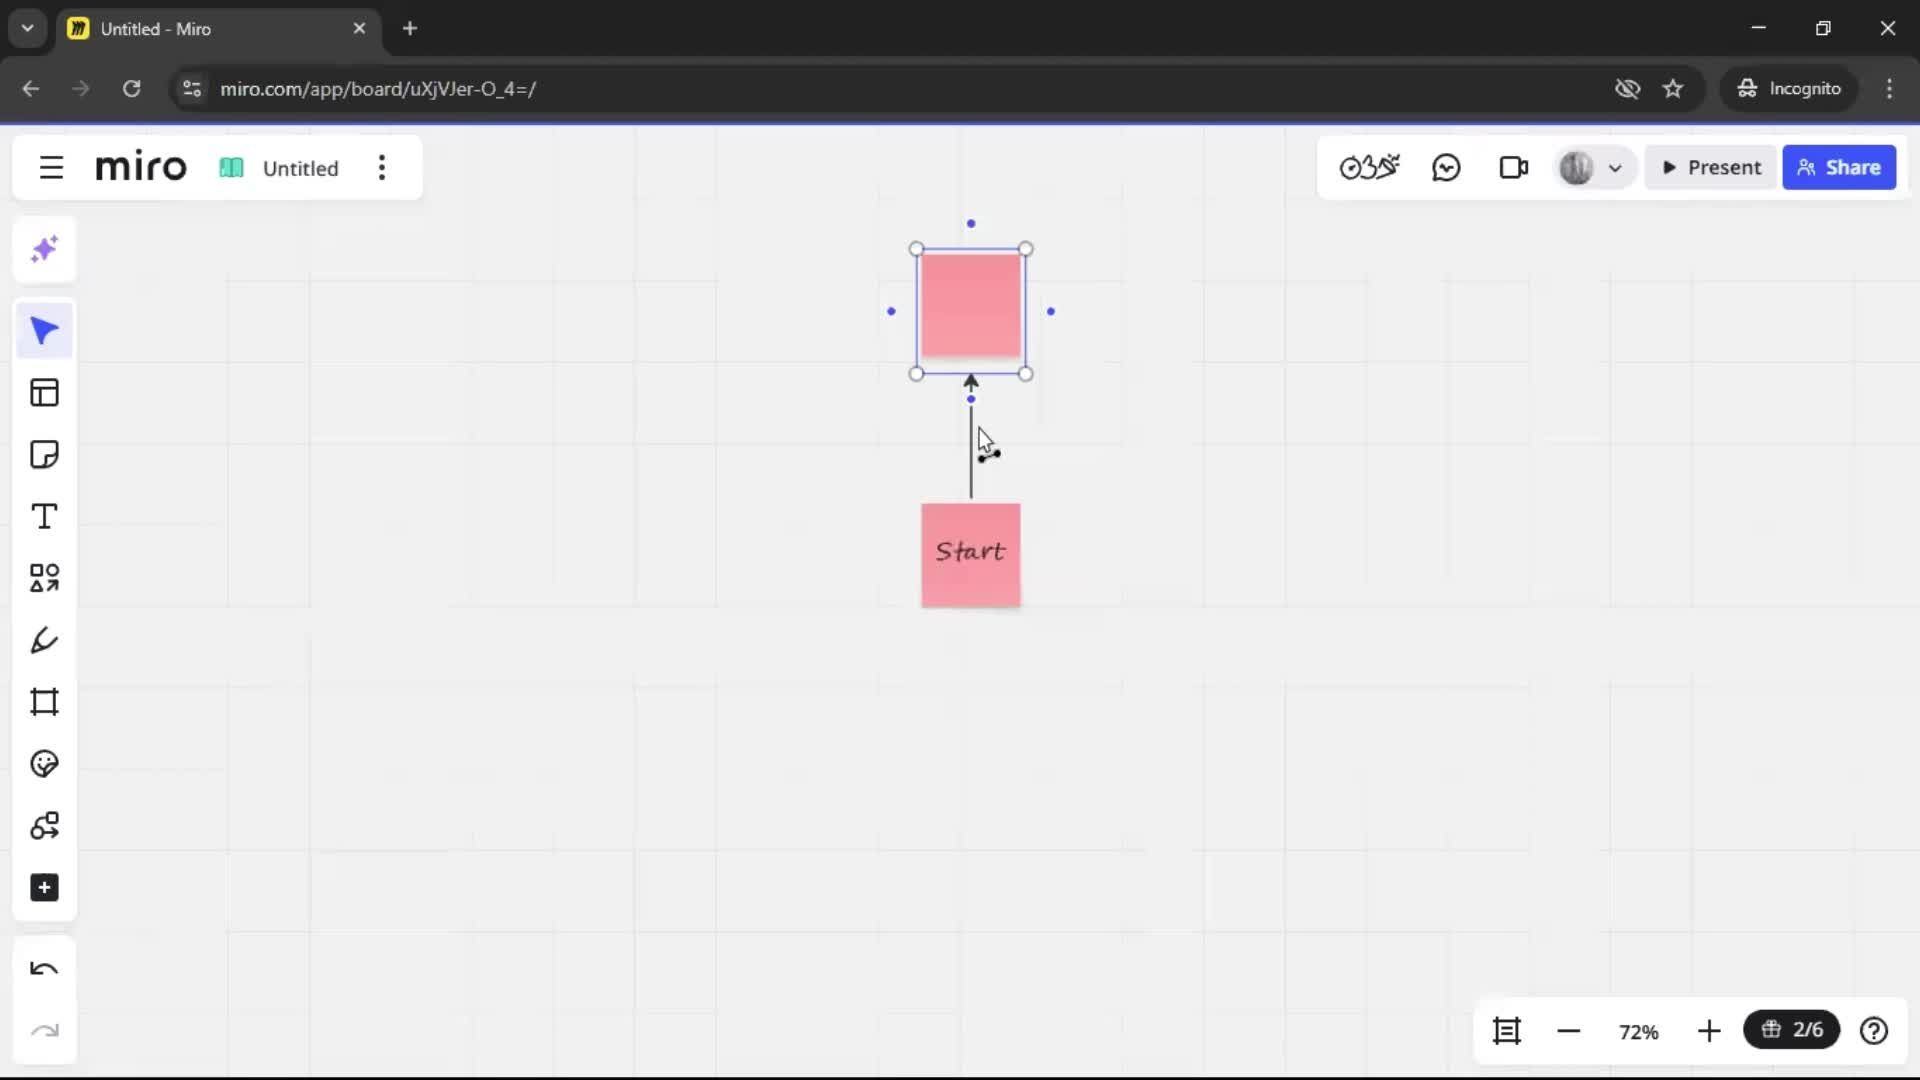Redo the last undone action
The height and width of the screenshot is (1080, 1920).
(x=44, y=1031)
